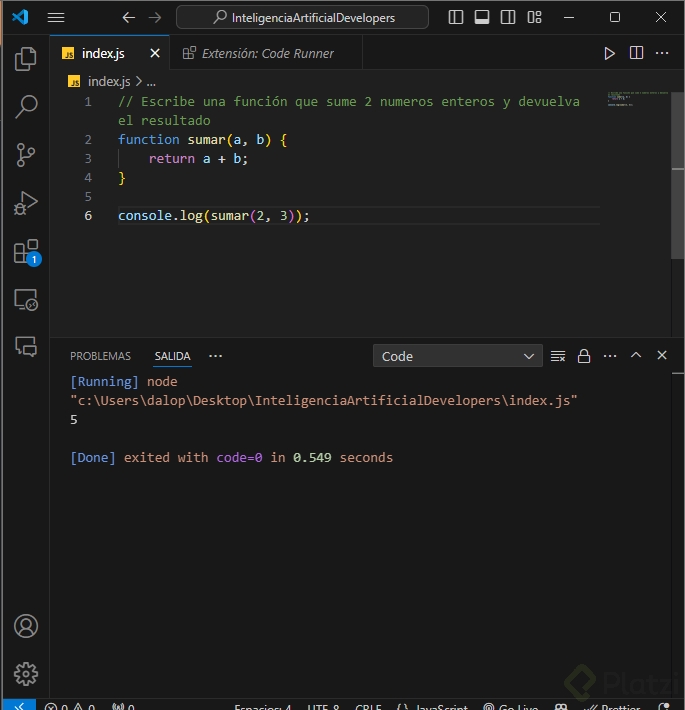Click the Run Code play button
The width and height of the screenshot is (685, 710).
609,54
